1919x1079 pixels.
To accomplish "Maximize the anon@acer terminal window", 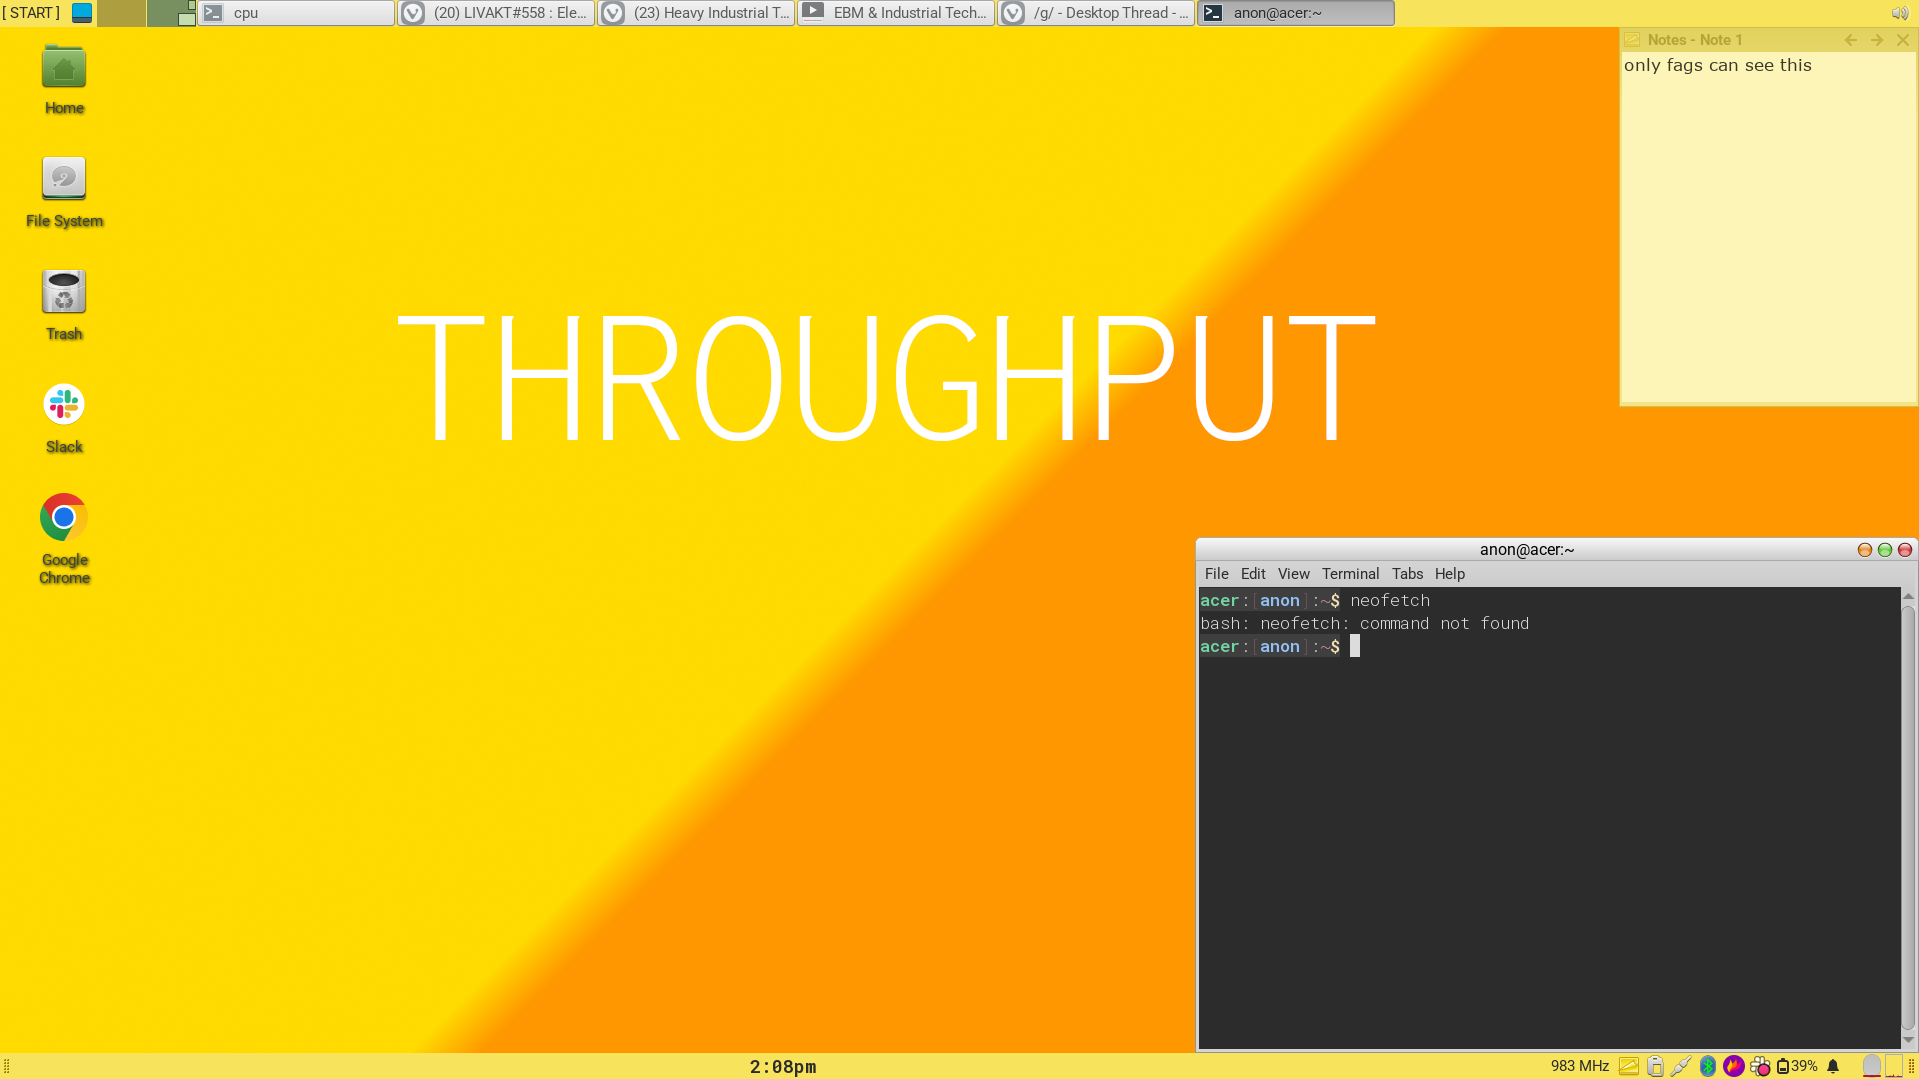I will (x=1885, y=550).
